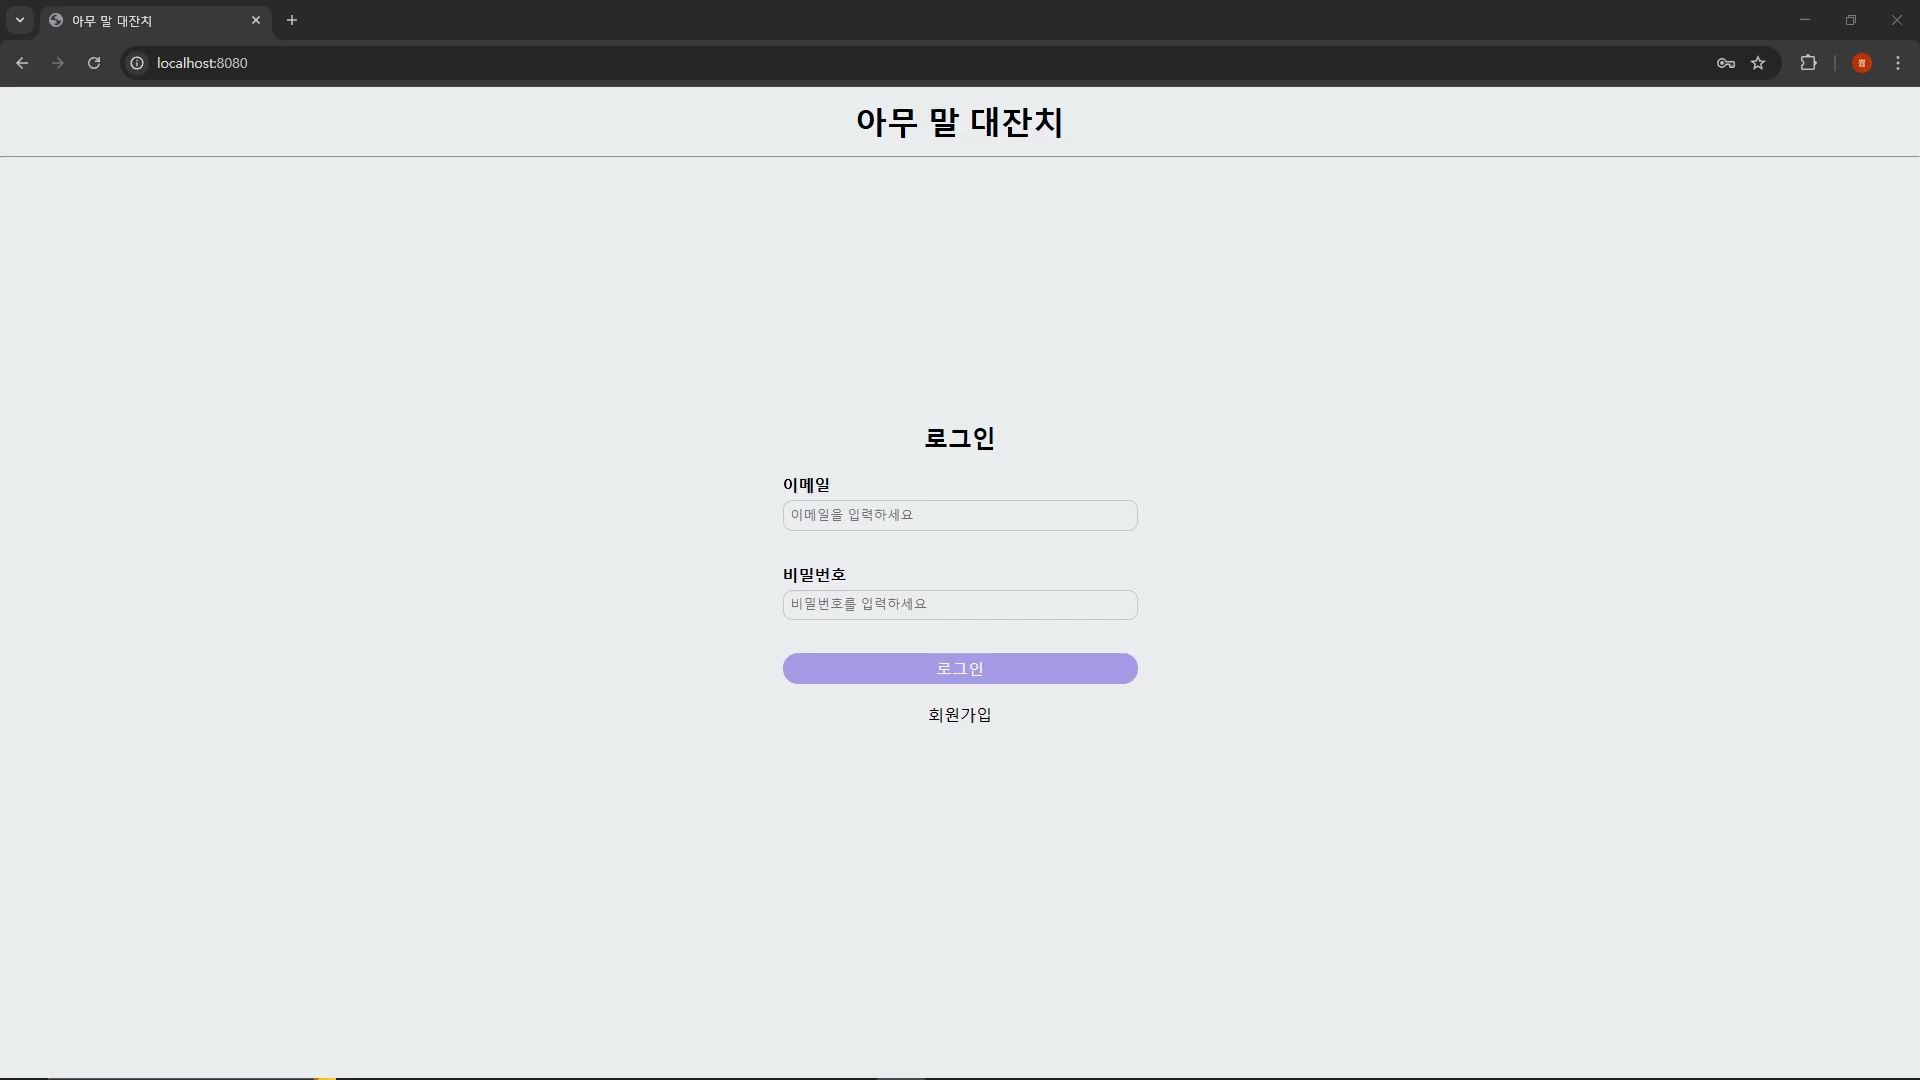1920x1080 pixels.
Task: Go back using browser back arrow
Action: [22, 63]
